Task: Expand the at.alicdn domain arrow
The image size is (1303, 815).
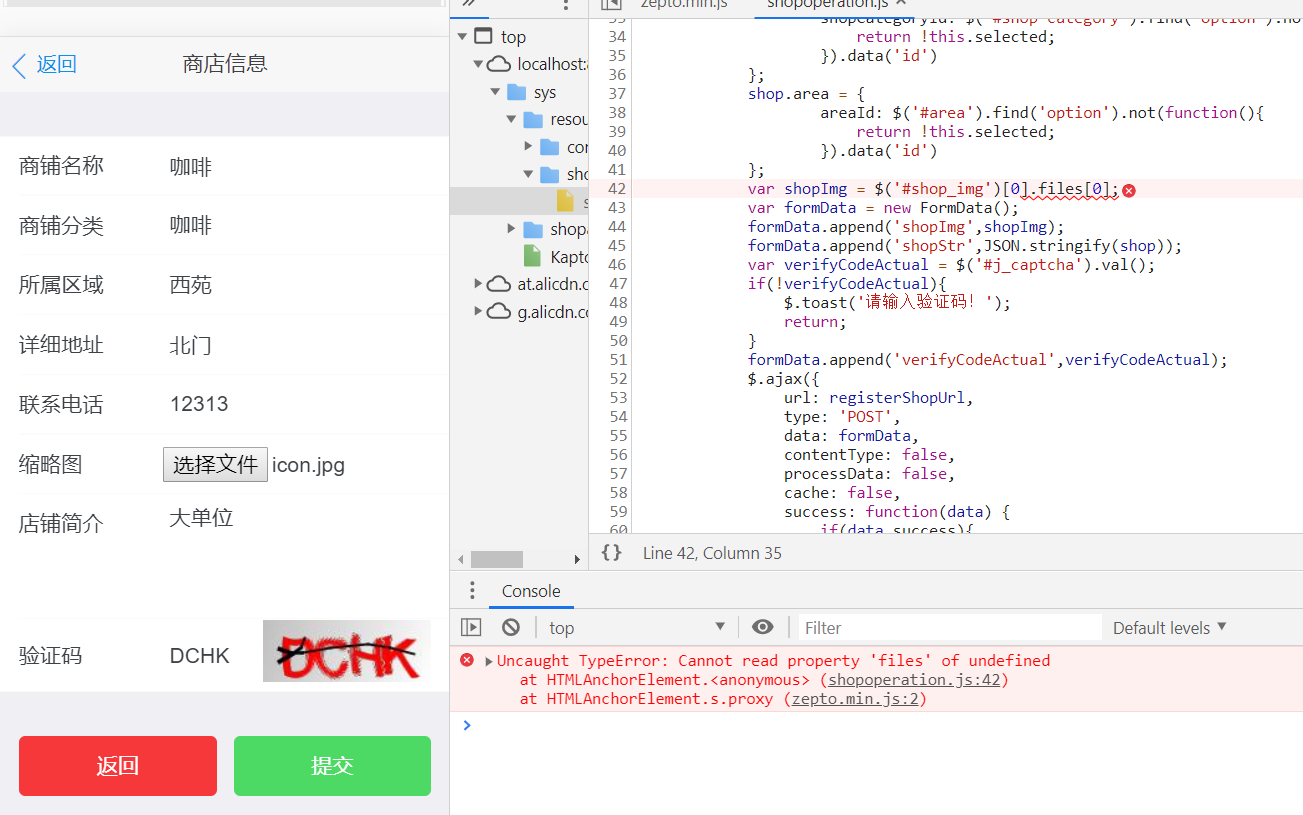Action: (478, 284)
